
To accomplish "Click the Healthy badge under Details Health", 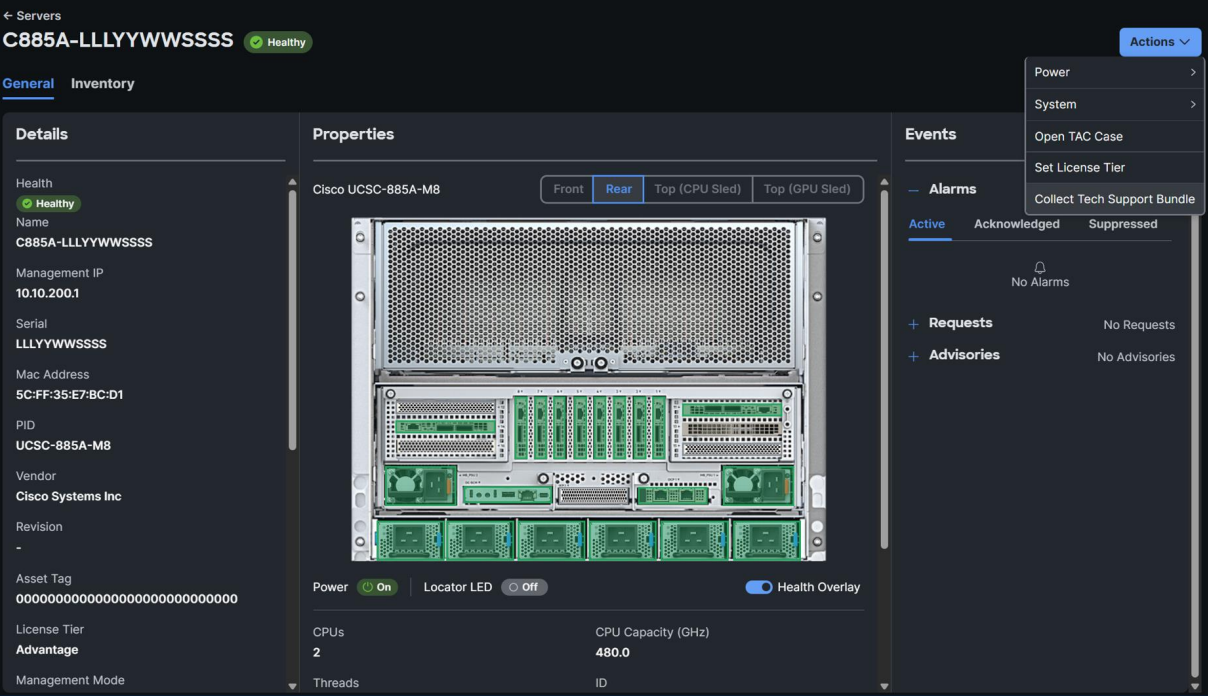I will [x=48, y=203].
